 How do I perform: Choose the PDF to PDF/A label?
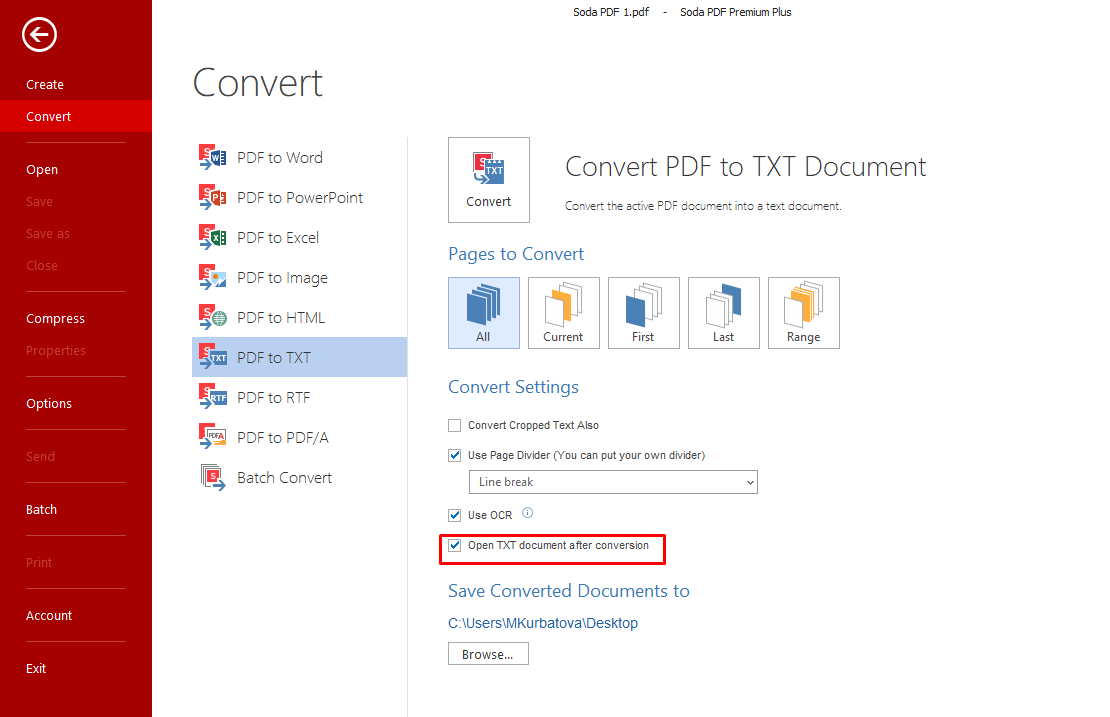[x=282, y=438]
